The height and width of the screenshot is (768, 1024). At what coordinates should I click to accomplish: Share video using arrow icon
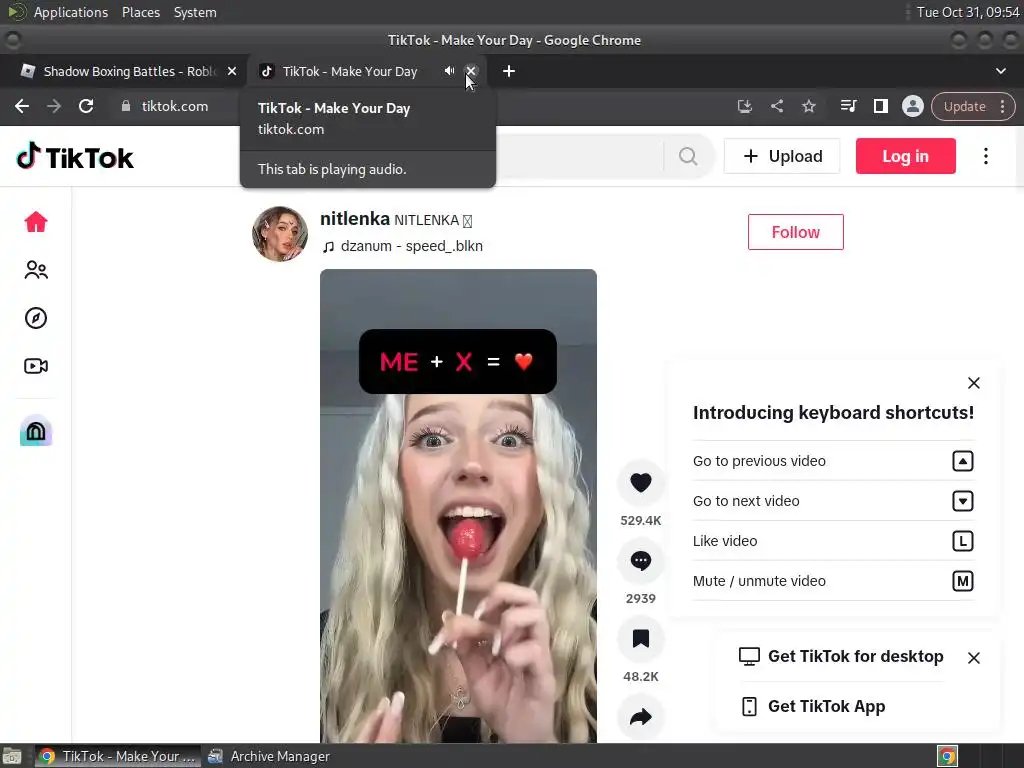coord(641,717)
